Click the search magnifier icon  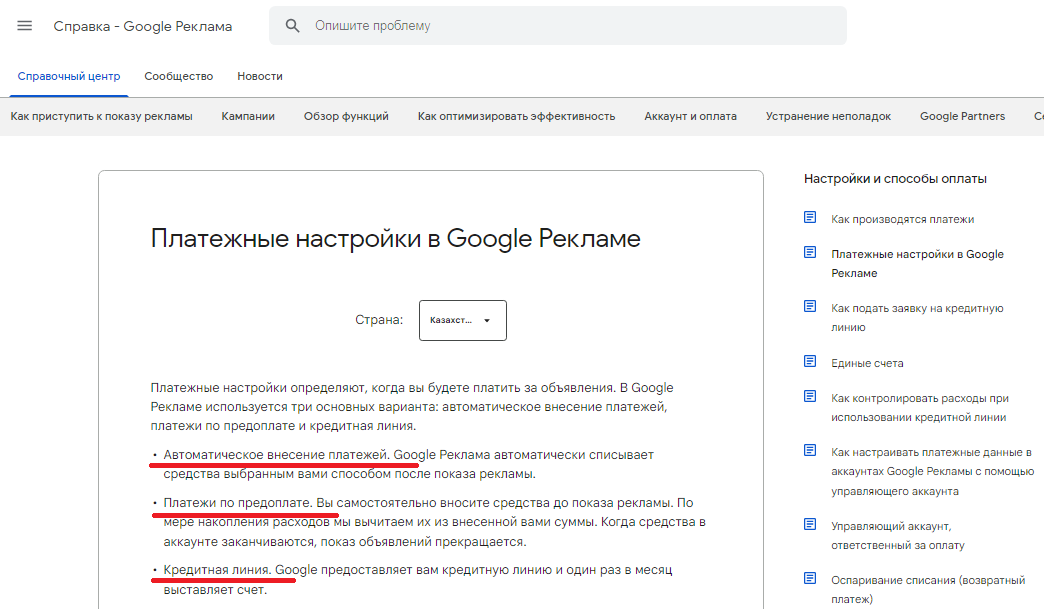click(292, 26)
